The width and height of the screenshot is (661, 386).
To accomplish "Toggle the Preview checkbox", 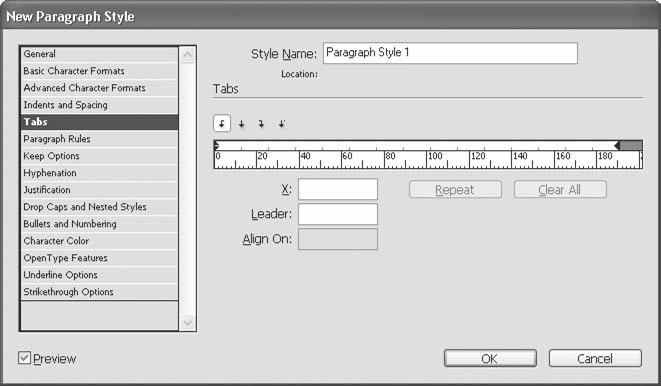I will pyautogui.click(x=24, y=358).
